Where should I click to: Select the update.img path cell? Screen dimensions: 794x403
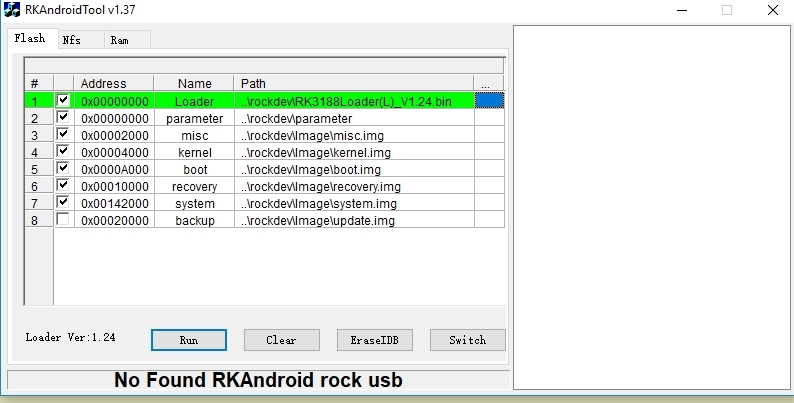[354, 220]
